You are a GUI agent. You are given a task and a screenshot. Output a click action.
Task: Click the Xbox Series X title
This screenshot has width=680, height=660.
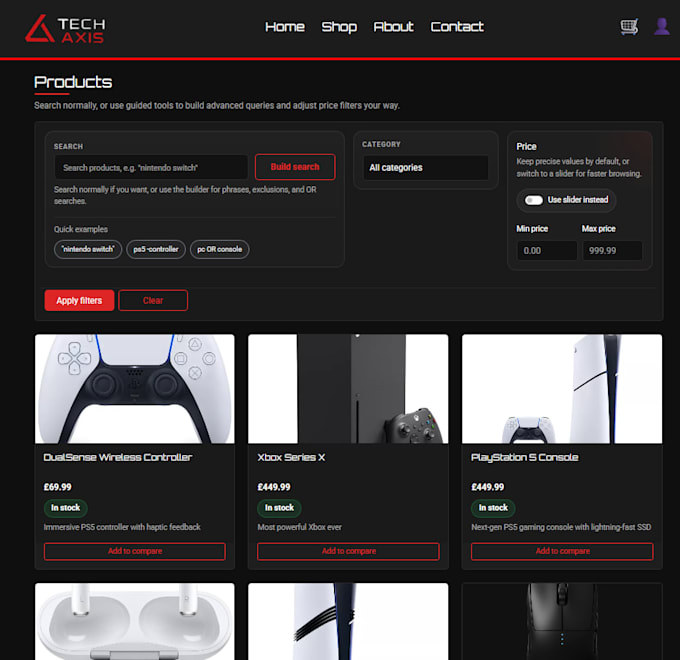291,457
